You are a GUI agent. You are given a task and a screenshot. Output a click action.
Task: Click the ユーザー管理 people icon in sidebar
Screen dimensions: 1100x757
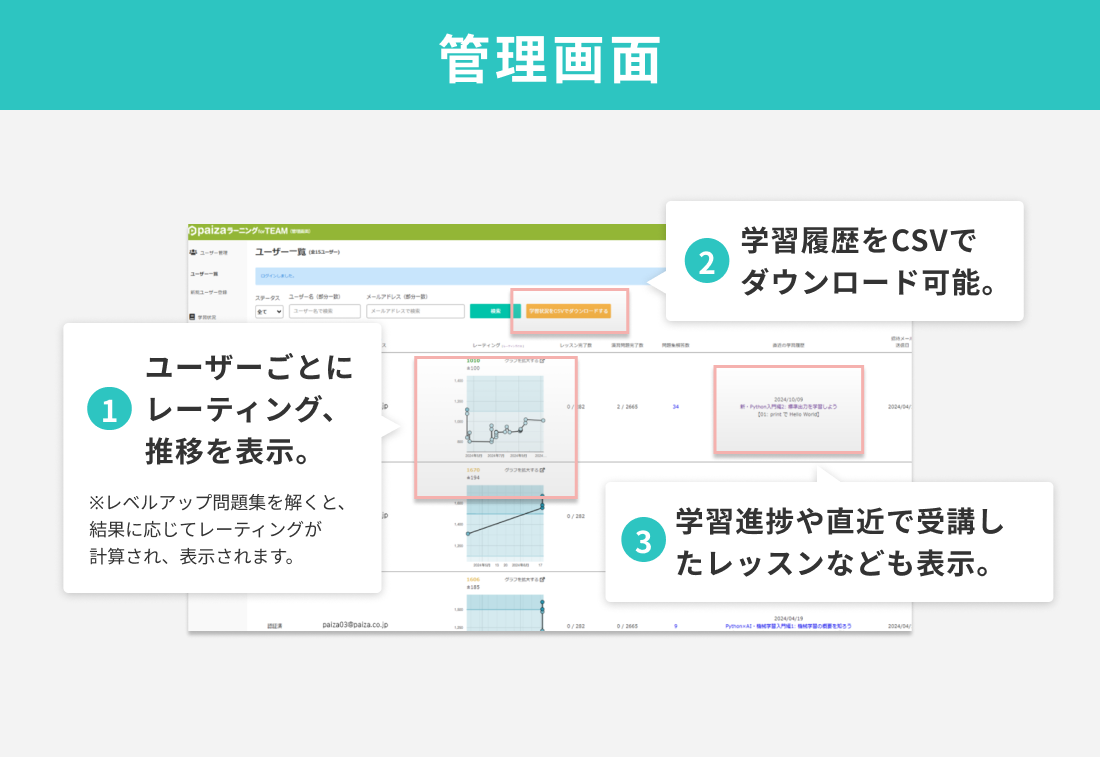pos(194,253)
